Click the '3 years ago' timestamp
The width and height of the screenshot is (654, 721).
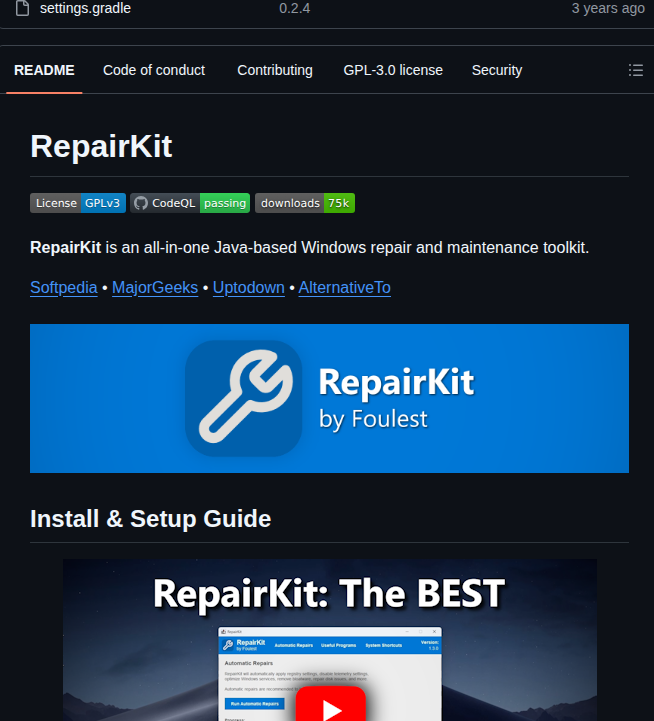click(608, 8)
